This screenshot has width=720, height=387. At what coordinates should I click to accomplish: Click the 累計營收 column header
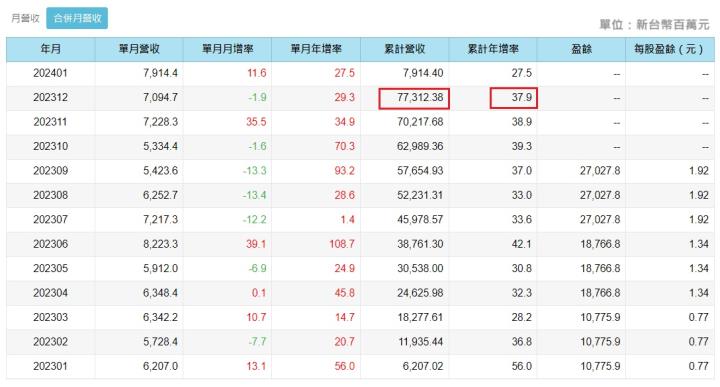[405, 49]
